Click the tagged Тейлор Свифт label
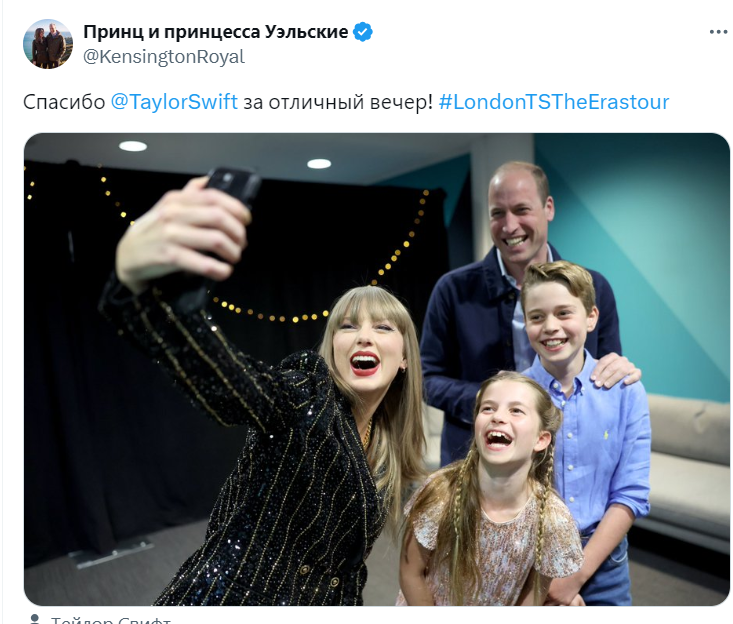The height and width of the screenshot is (624, 733). pos(111,620)
